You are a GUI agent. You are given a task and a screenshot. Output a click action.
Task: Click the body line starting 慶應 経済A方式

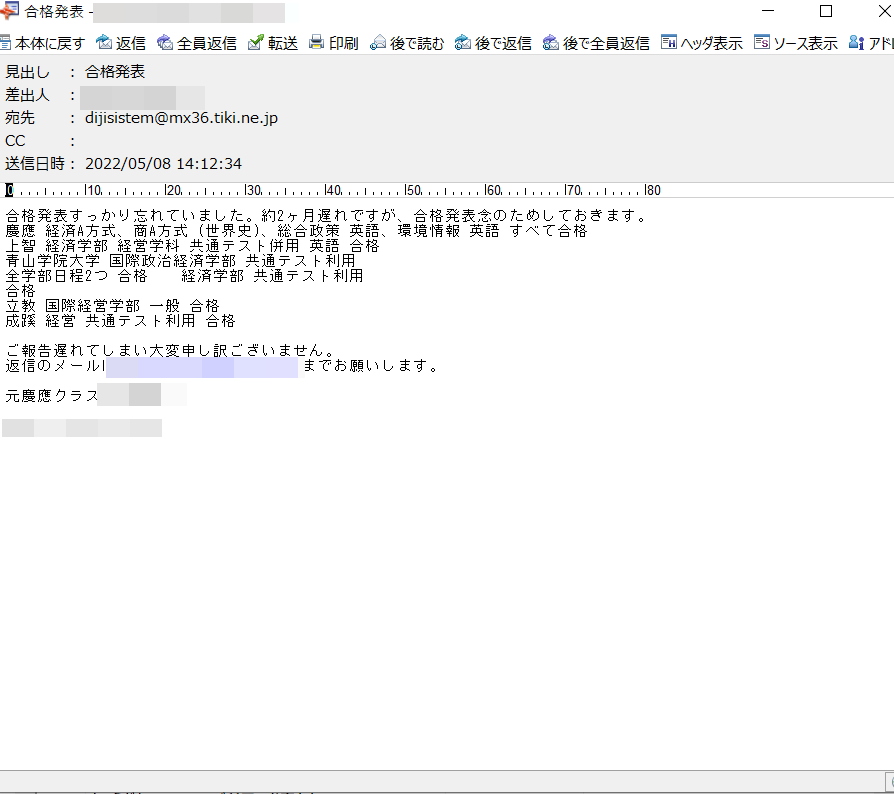click(x=296, y=231)
